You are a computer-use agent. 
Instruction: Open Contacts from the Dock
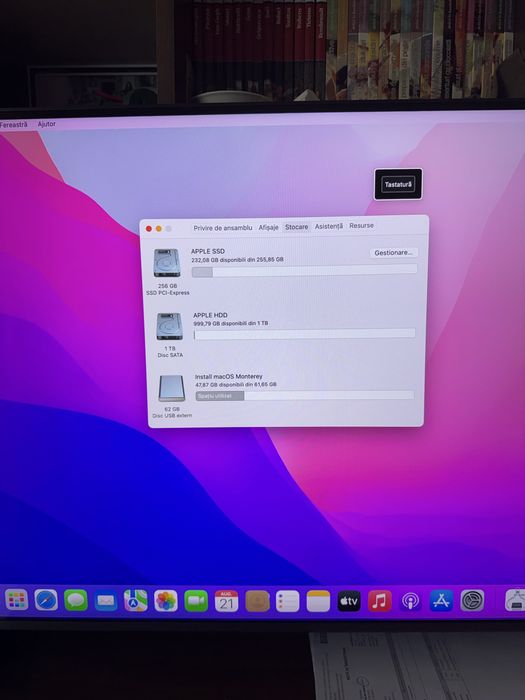pos(257,601)
